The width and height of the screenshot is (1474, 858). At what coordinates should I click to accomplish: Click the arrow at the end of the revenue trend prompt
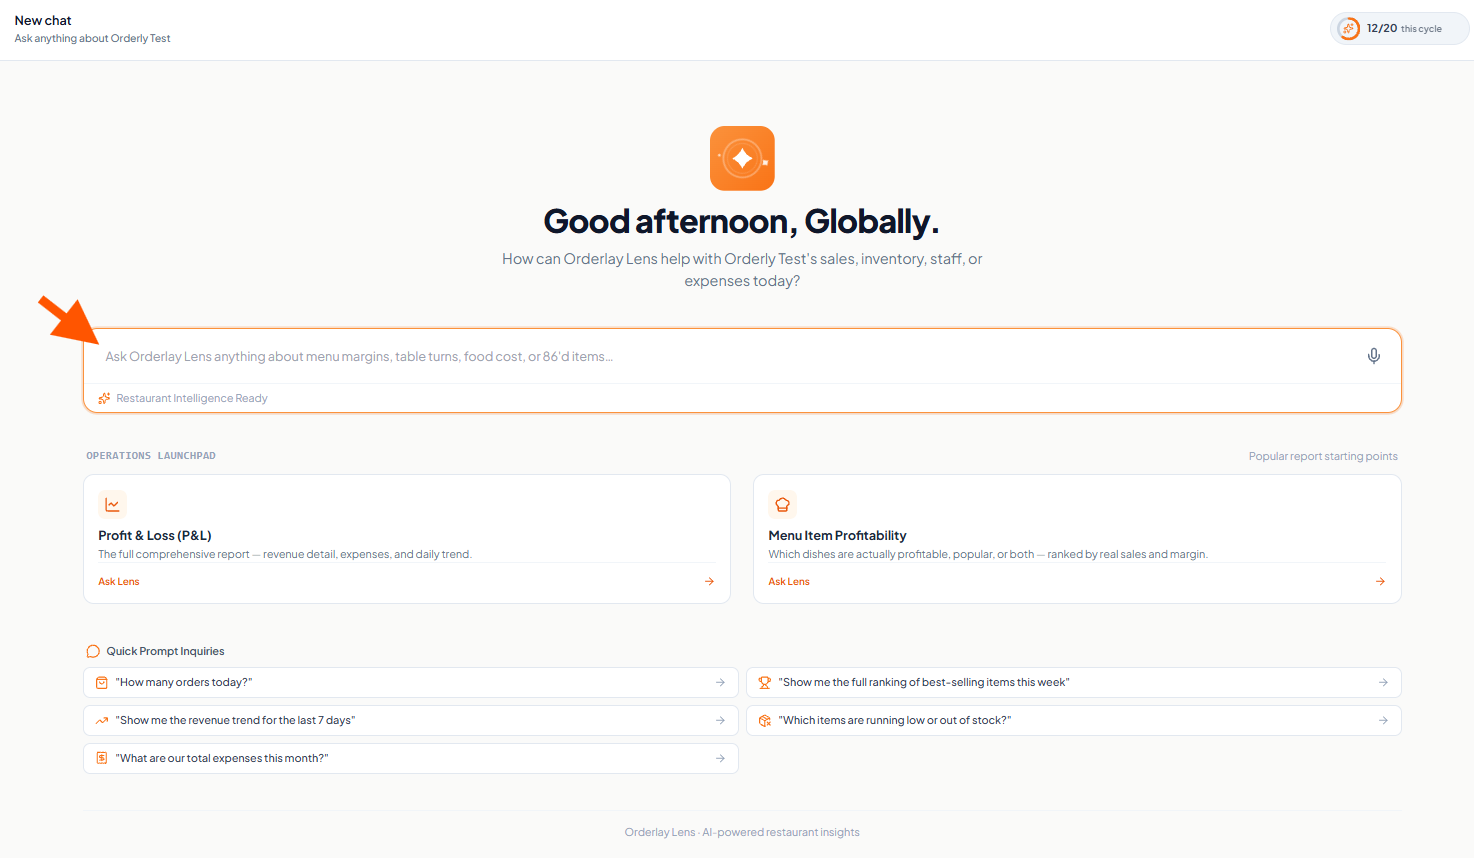tap(720, 721)
